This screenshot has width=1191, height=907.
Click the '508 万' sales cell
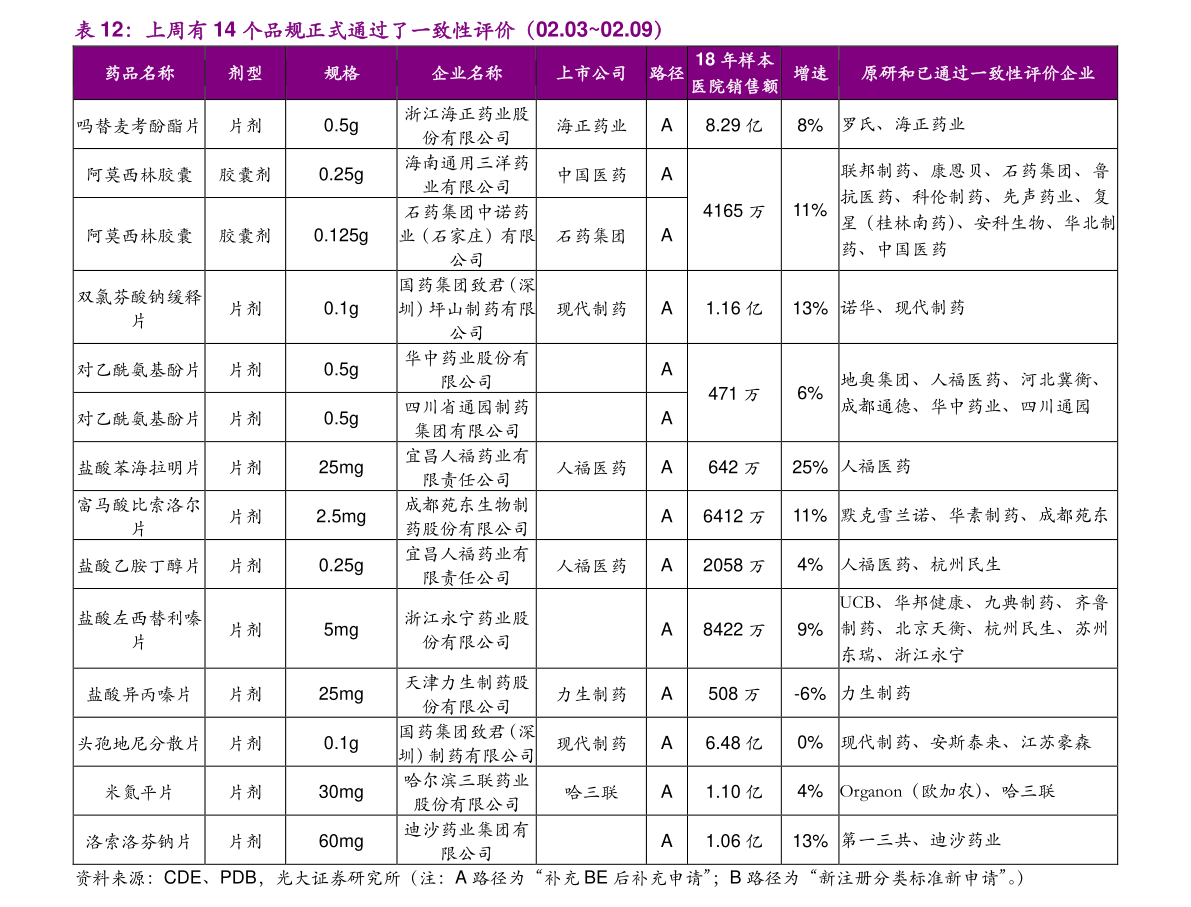pos(734,694)
